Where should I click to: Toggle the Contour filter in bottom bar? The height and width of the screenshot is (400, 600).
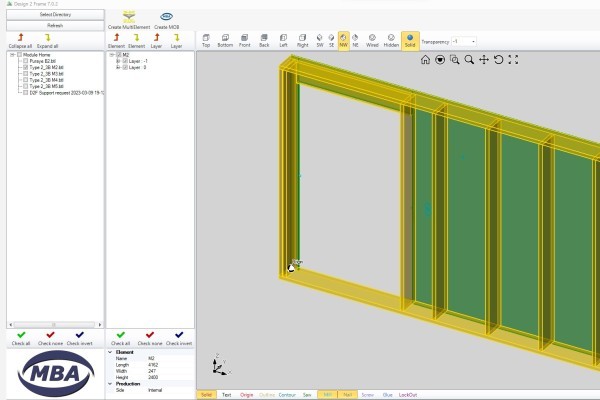coord(287,395)
